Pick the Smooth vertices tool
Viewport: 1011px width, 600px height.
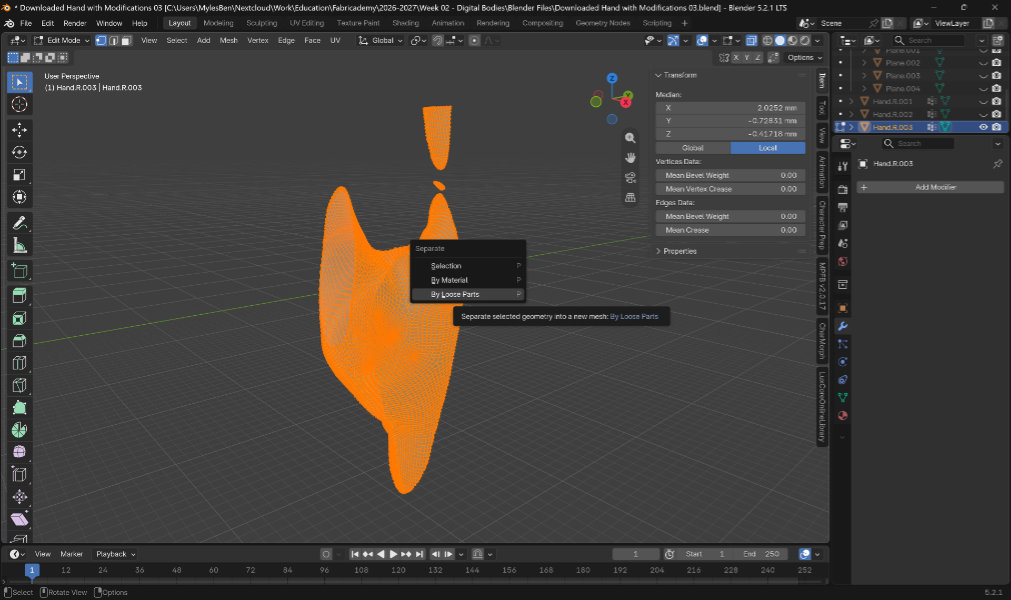(x=19, y=452)
